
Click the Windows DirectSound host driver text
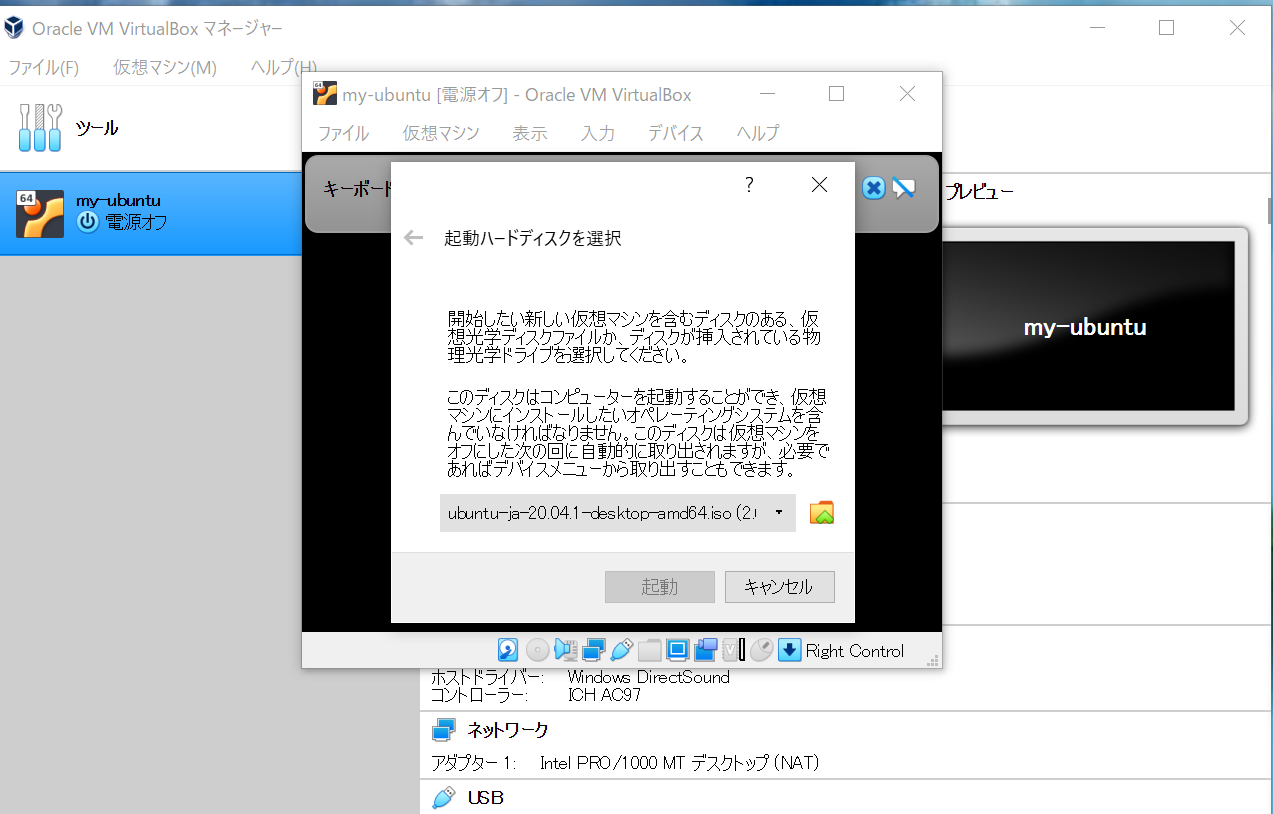point(649,677)
